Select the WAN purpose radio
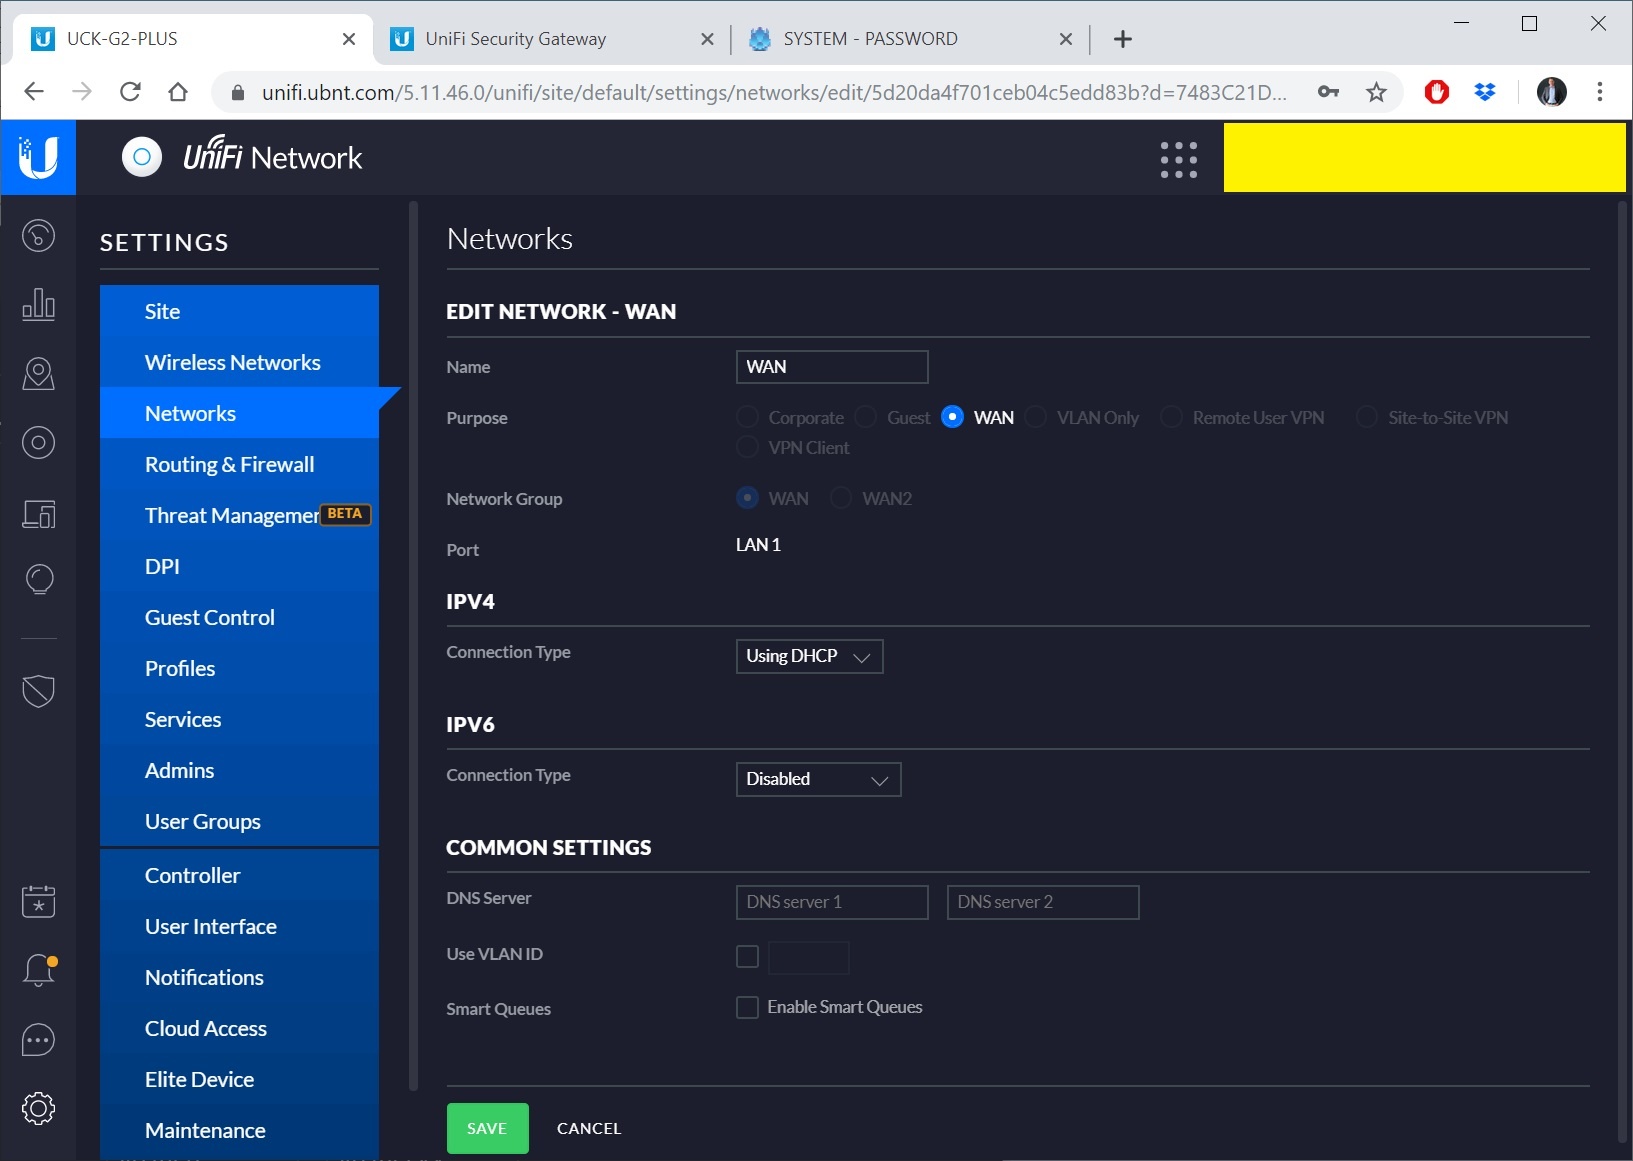This screenshot has width=1633, height=1161. [x=953, y=417]
